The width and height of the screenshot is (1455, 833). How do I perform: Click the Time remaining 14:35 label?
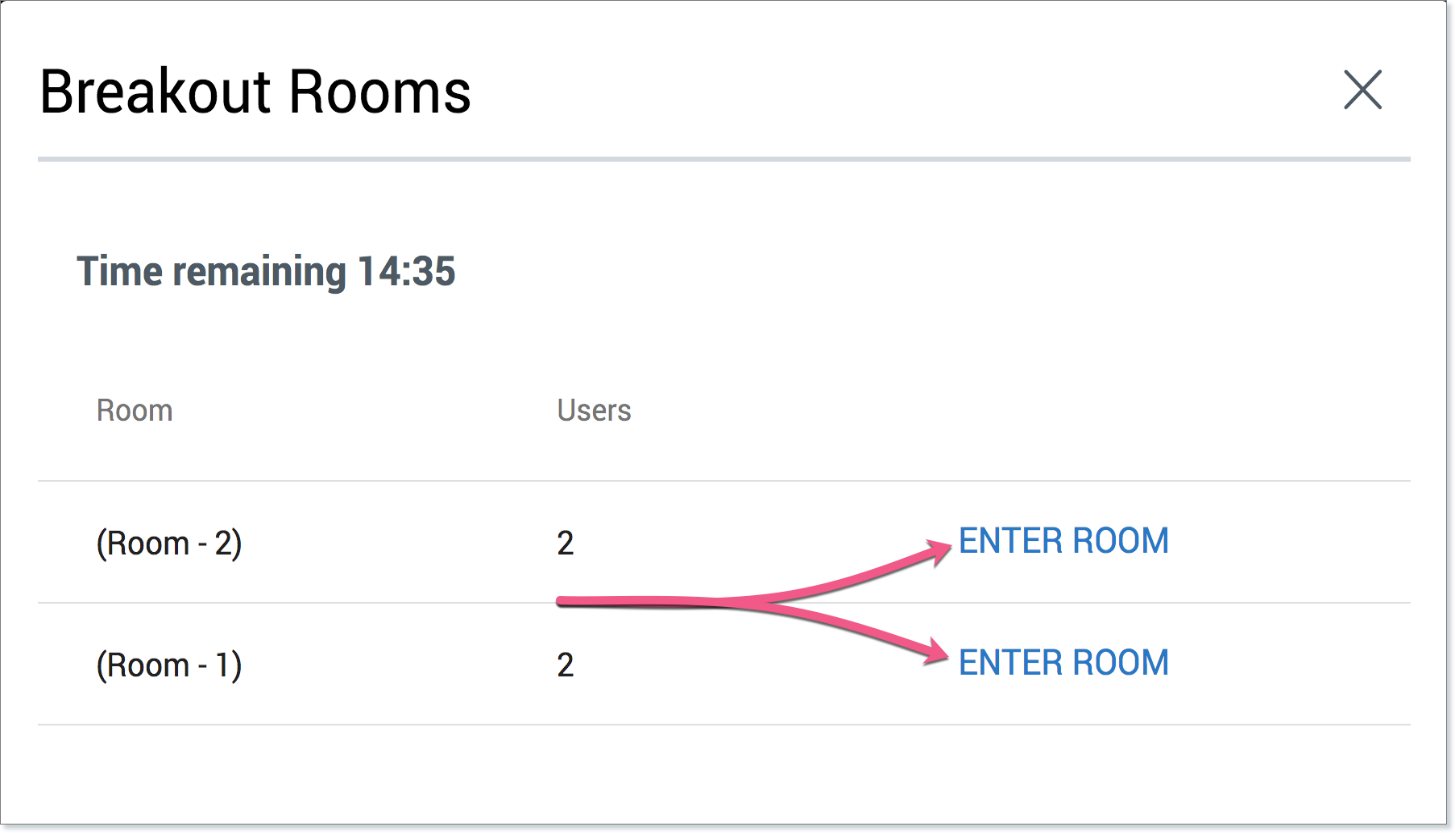click(x=266, y=271)
